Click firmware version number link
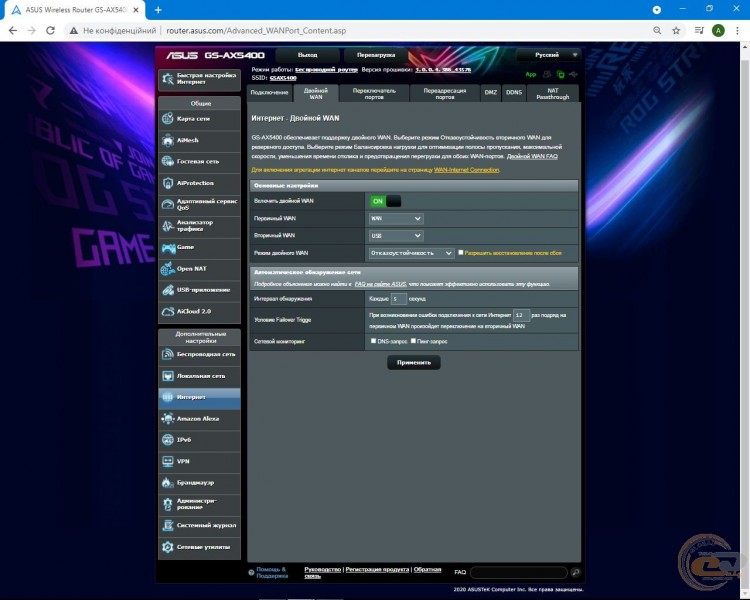This screenshot has height=600, width=750. [x=443, y=70]
